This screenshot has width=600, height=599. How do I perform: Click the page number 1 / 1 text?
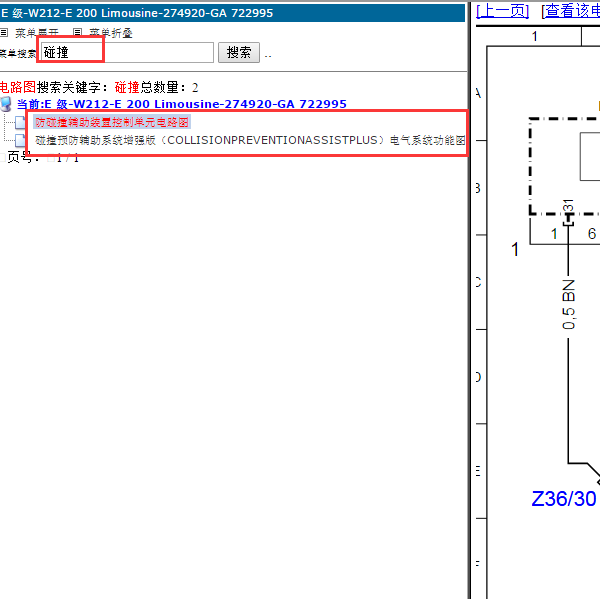67,157
